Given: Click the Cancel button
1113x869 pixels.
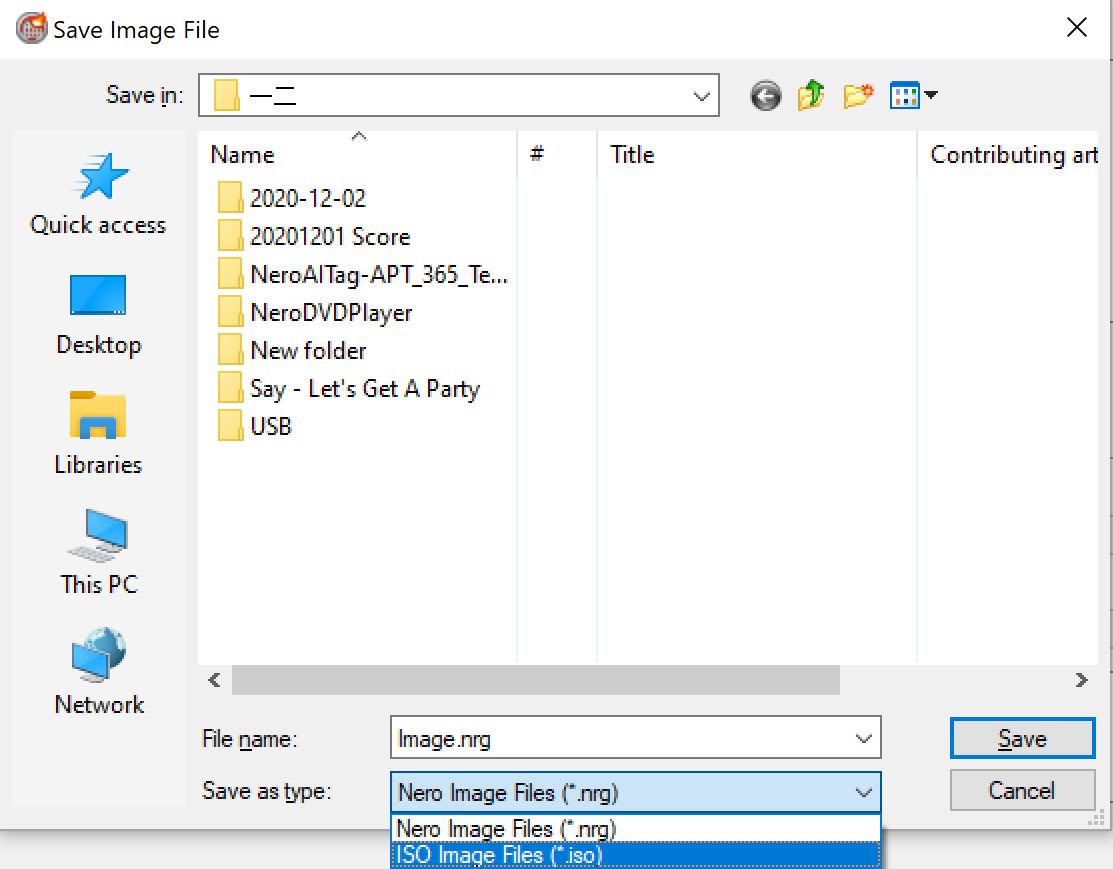Looking at the screenshot, I should click(1022, 790).
